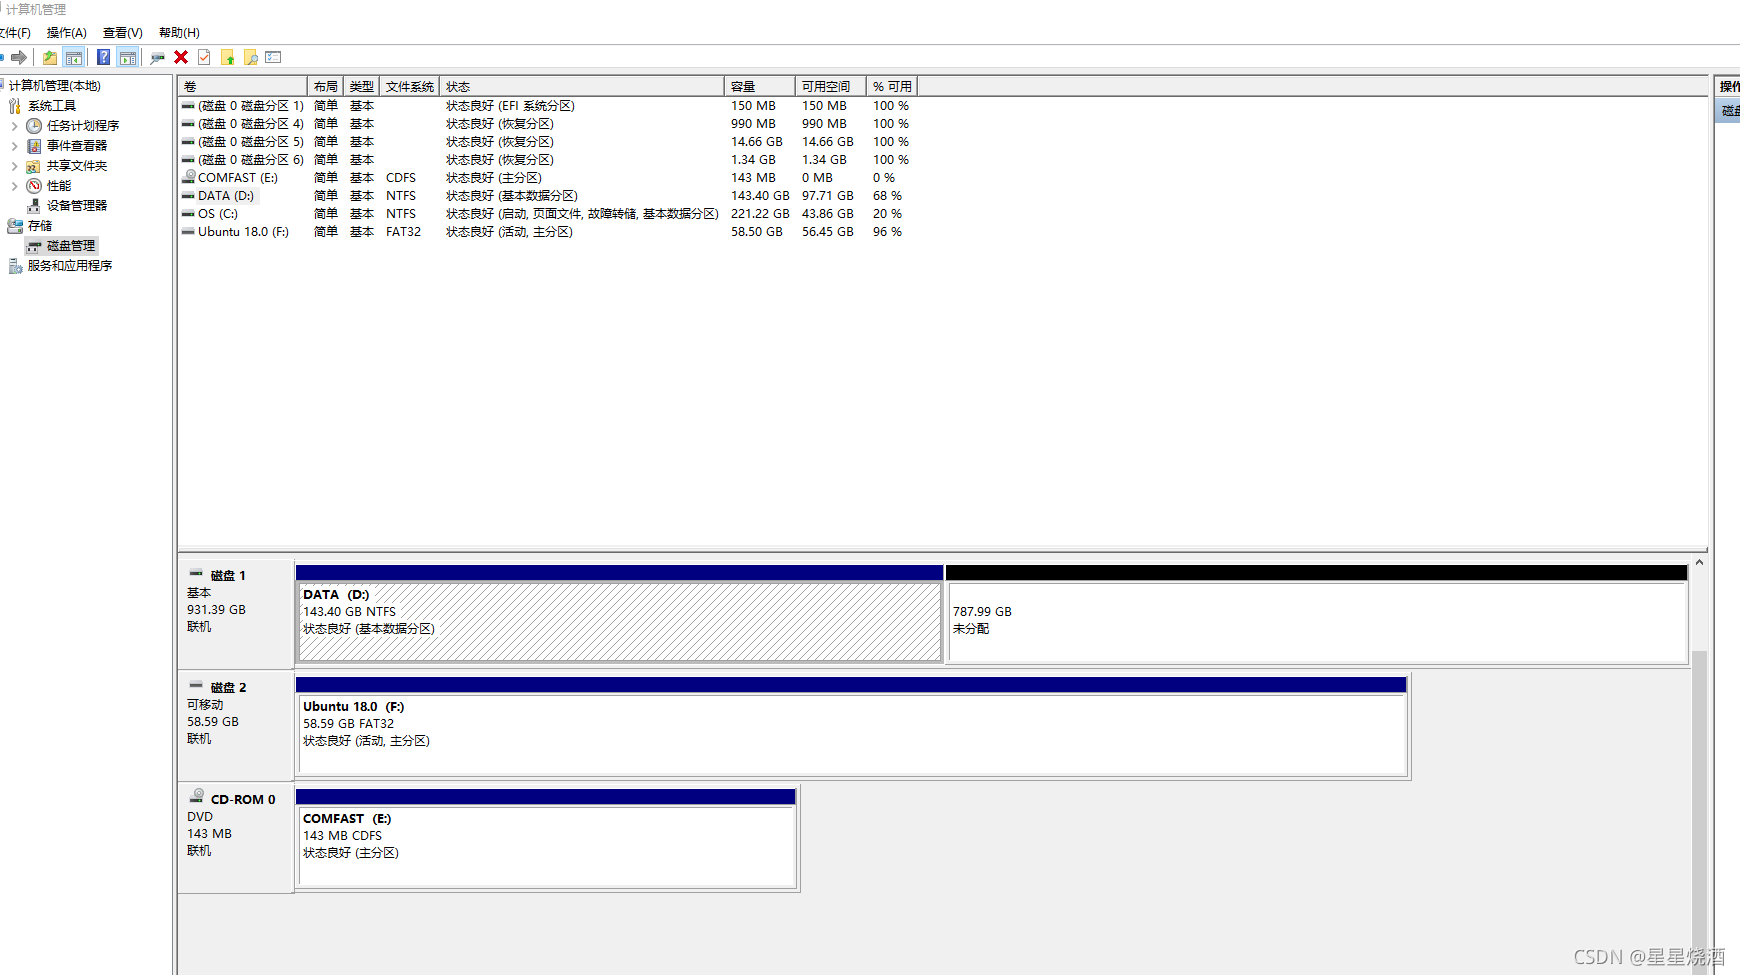Click the connect/rescan disks toolbar icon
1740x975 pixels.
coord(157,57)
